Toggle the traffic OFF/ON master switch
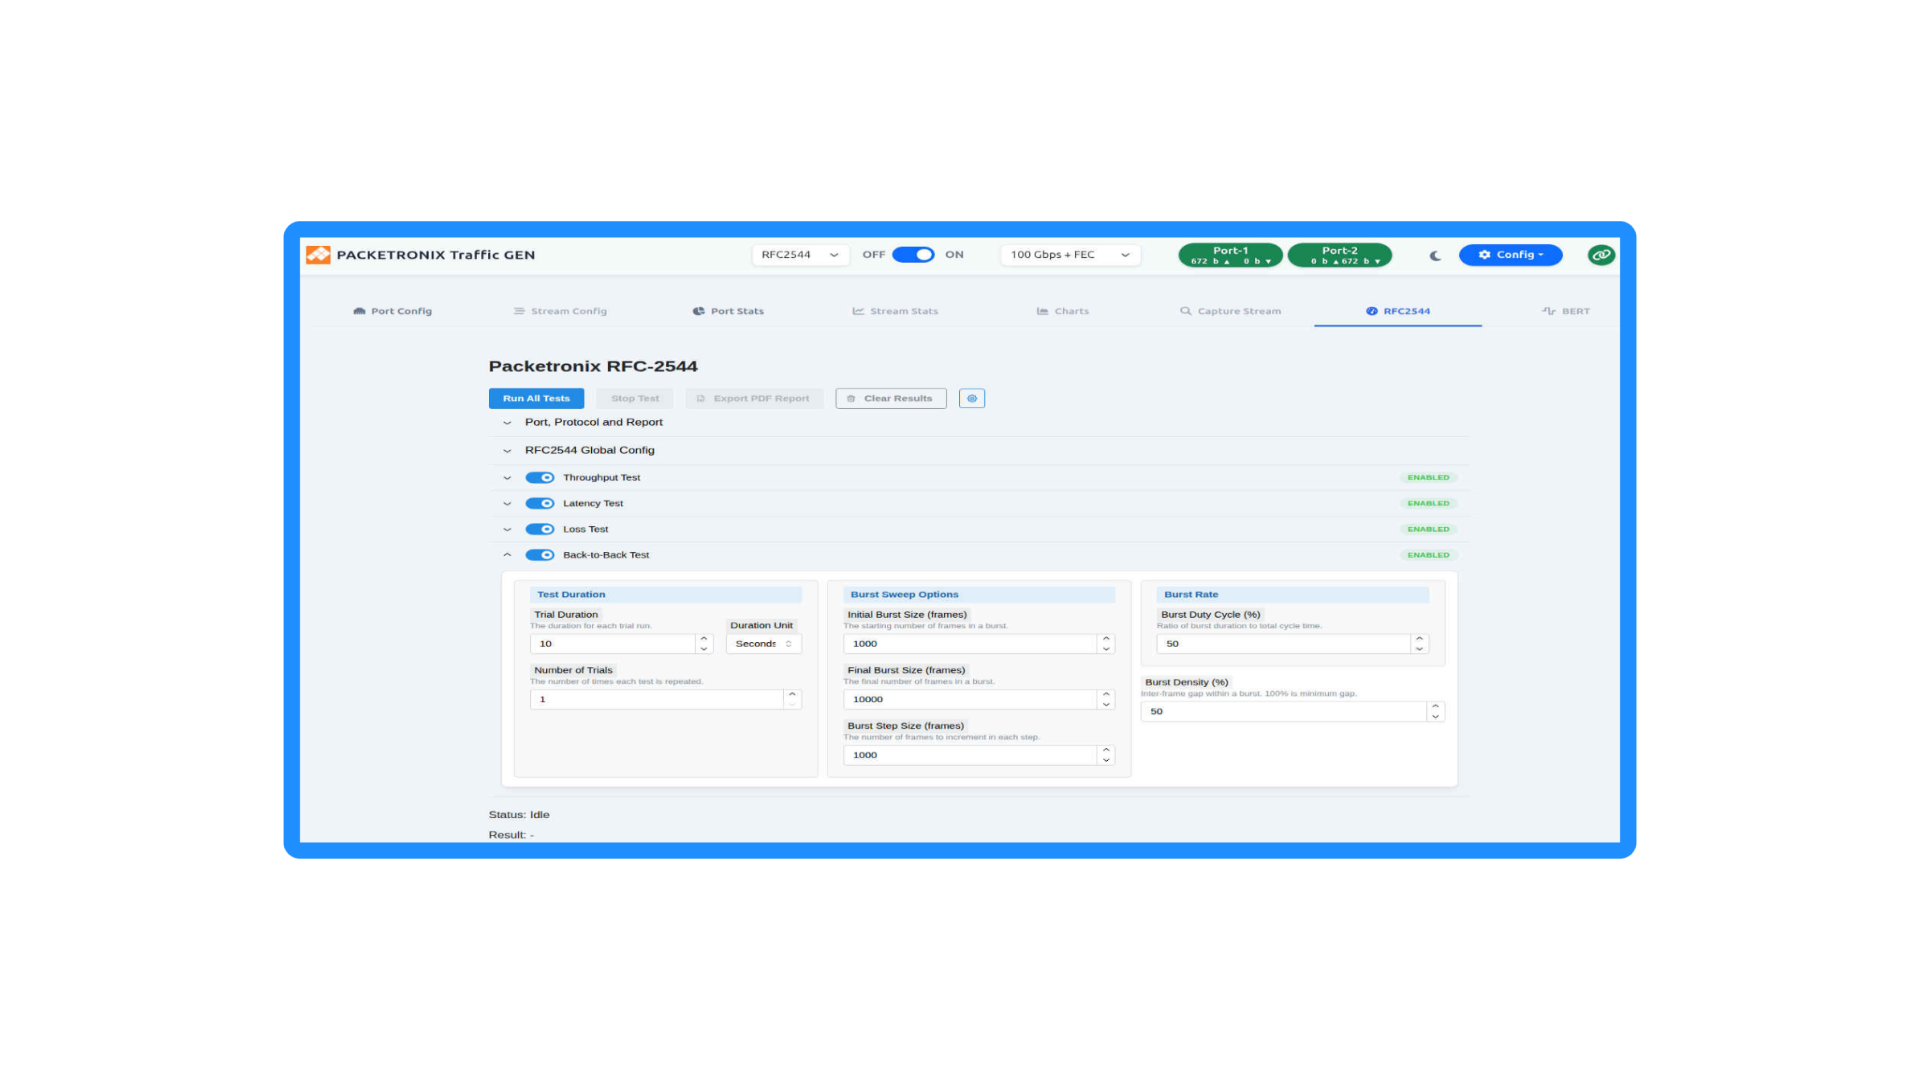This screenshot has width=1920, height=1080. tap(913, 255)
